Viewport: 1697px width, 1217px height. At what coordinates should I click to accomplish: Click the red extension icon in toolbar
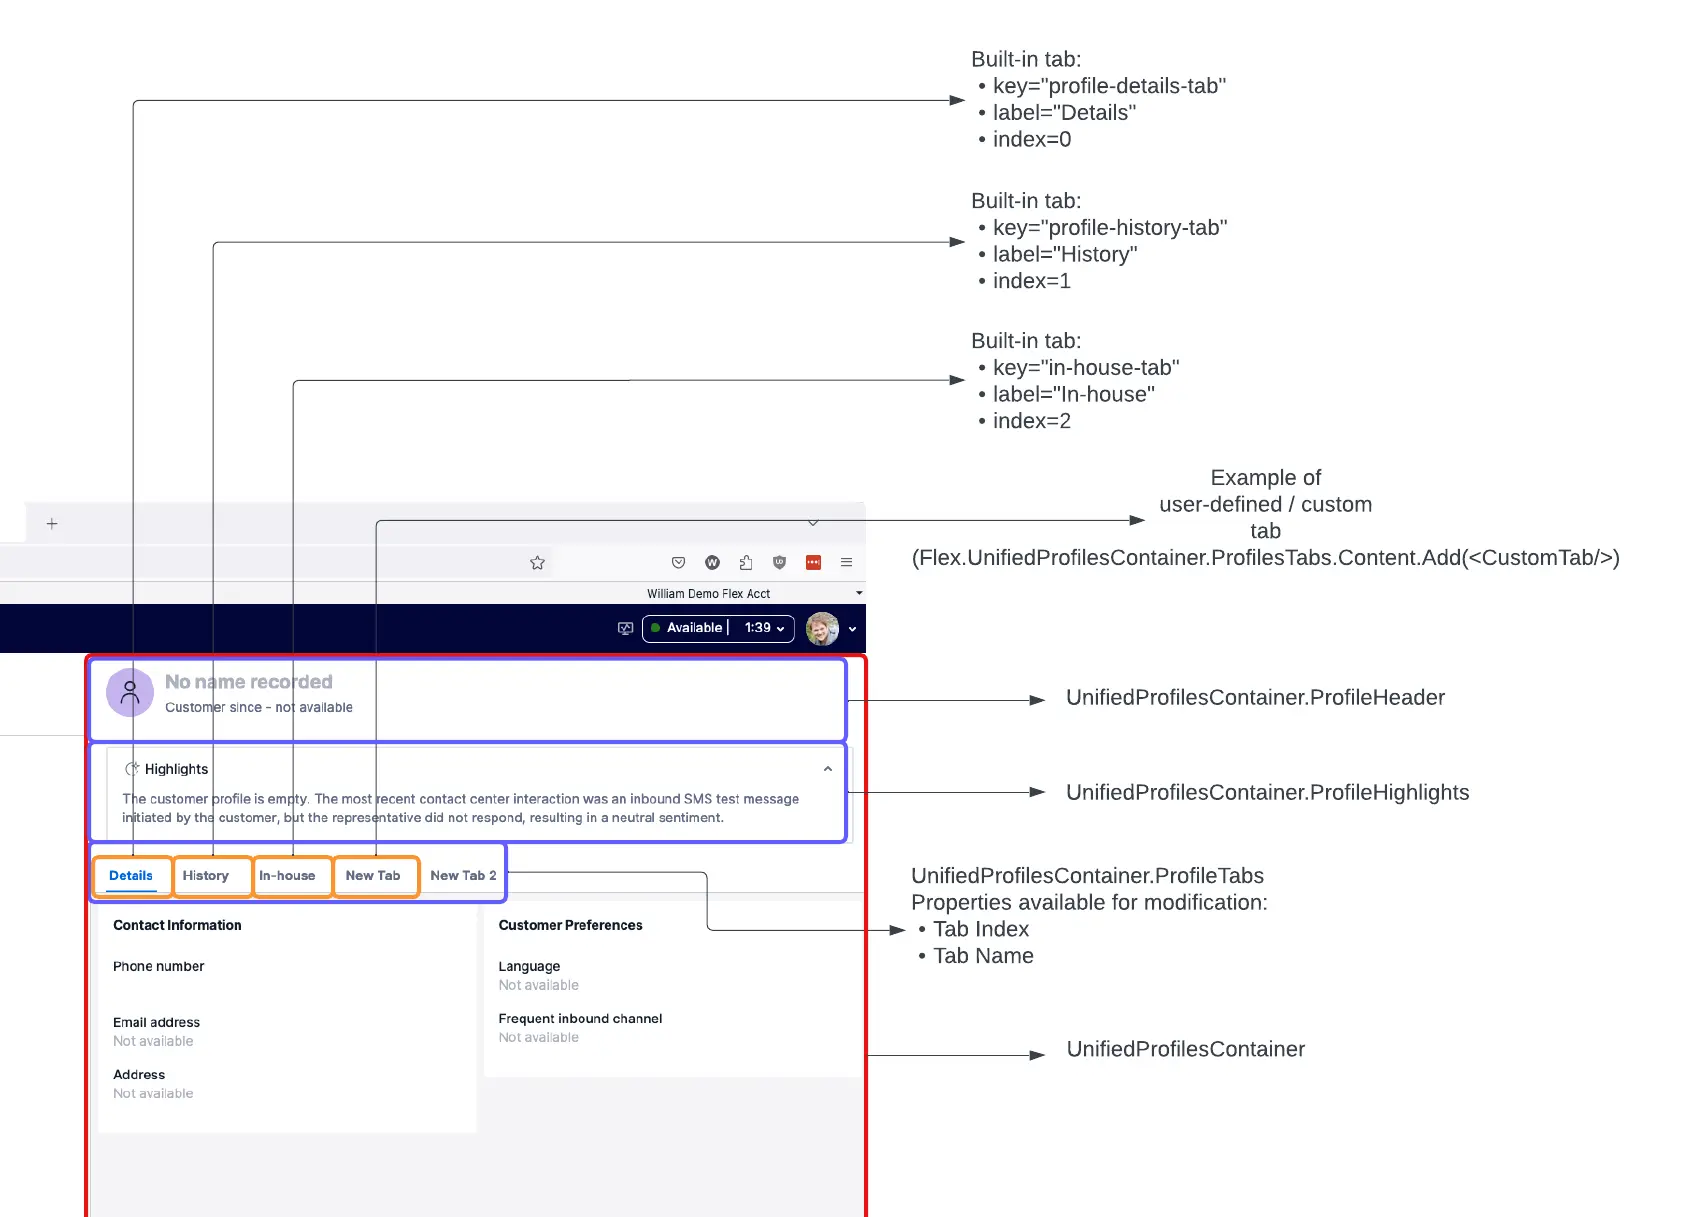coord(813,563)
